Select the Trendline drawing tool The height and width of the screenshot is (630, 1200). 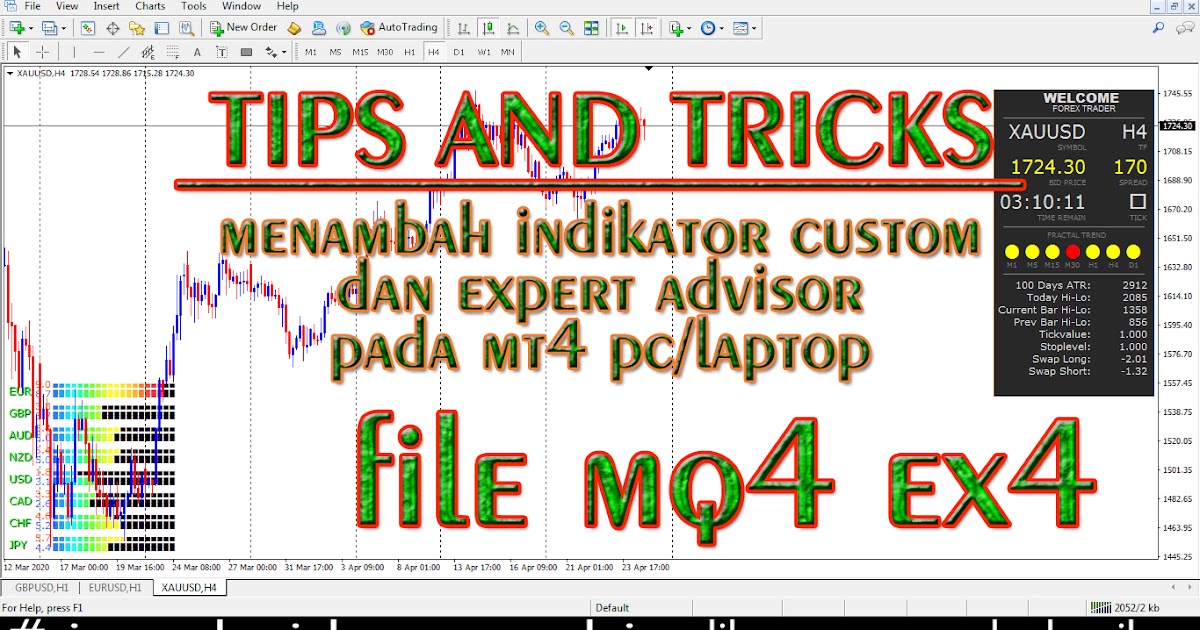124,52
